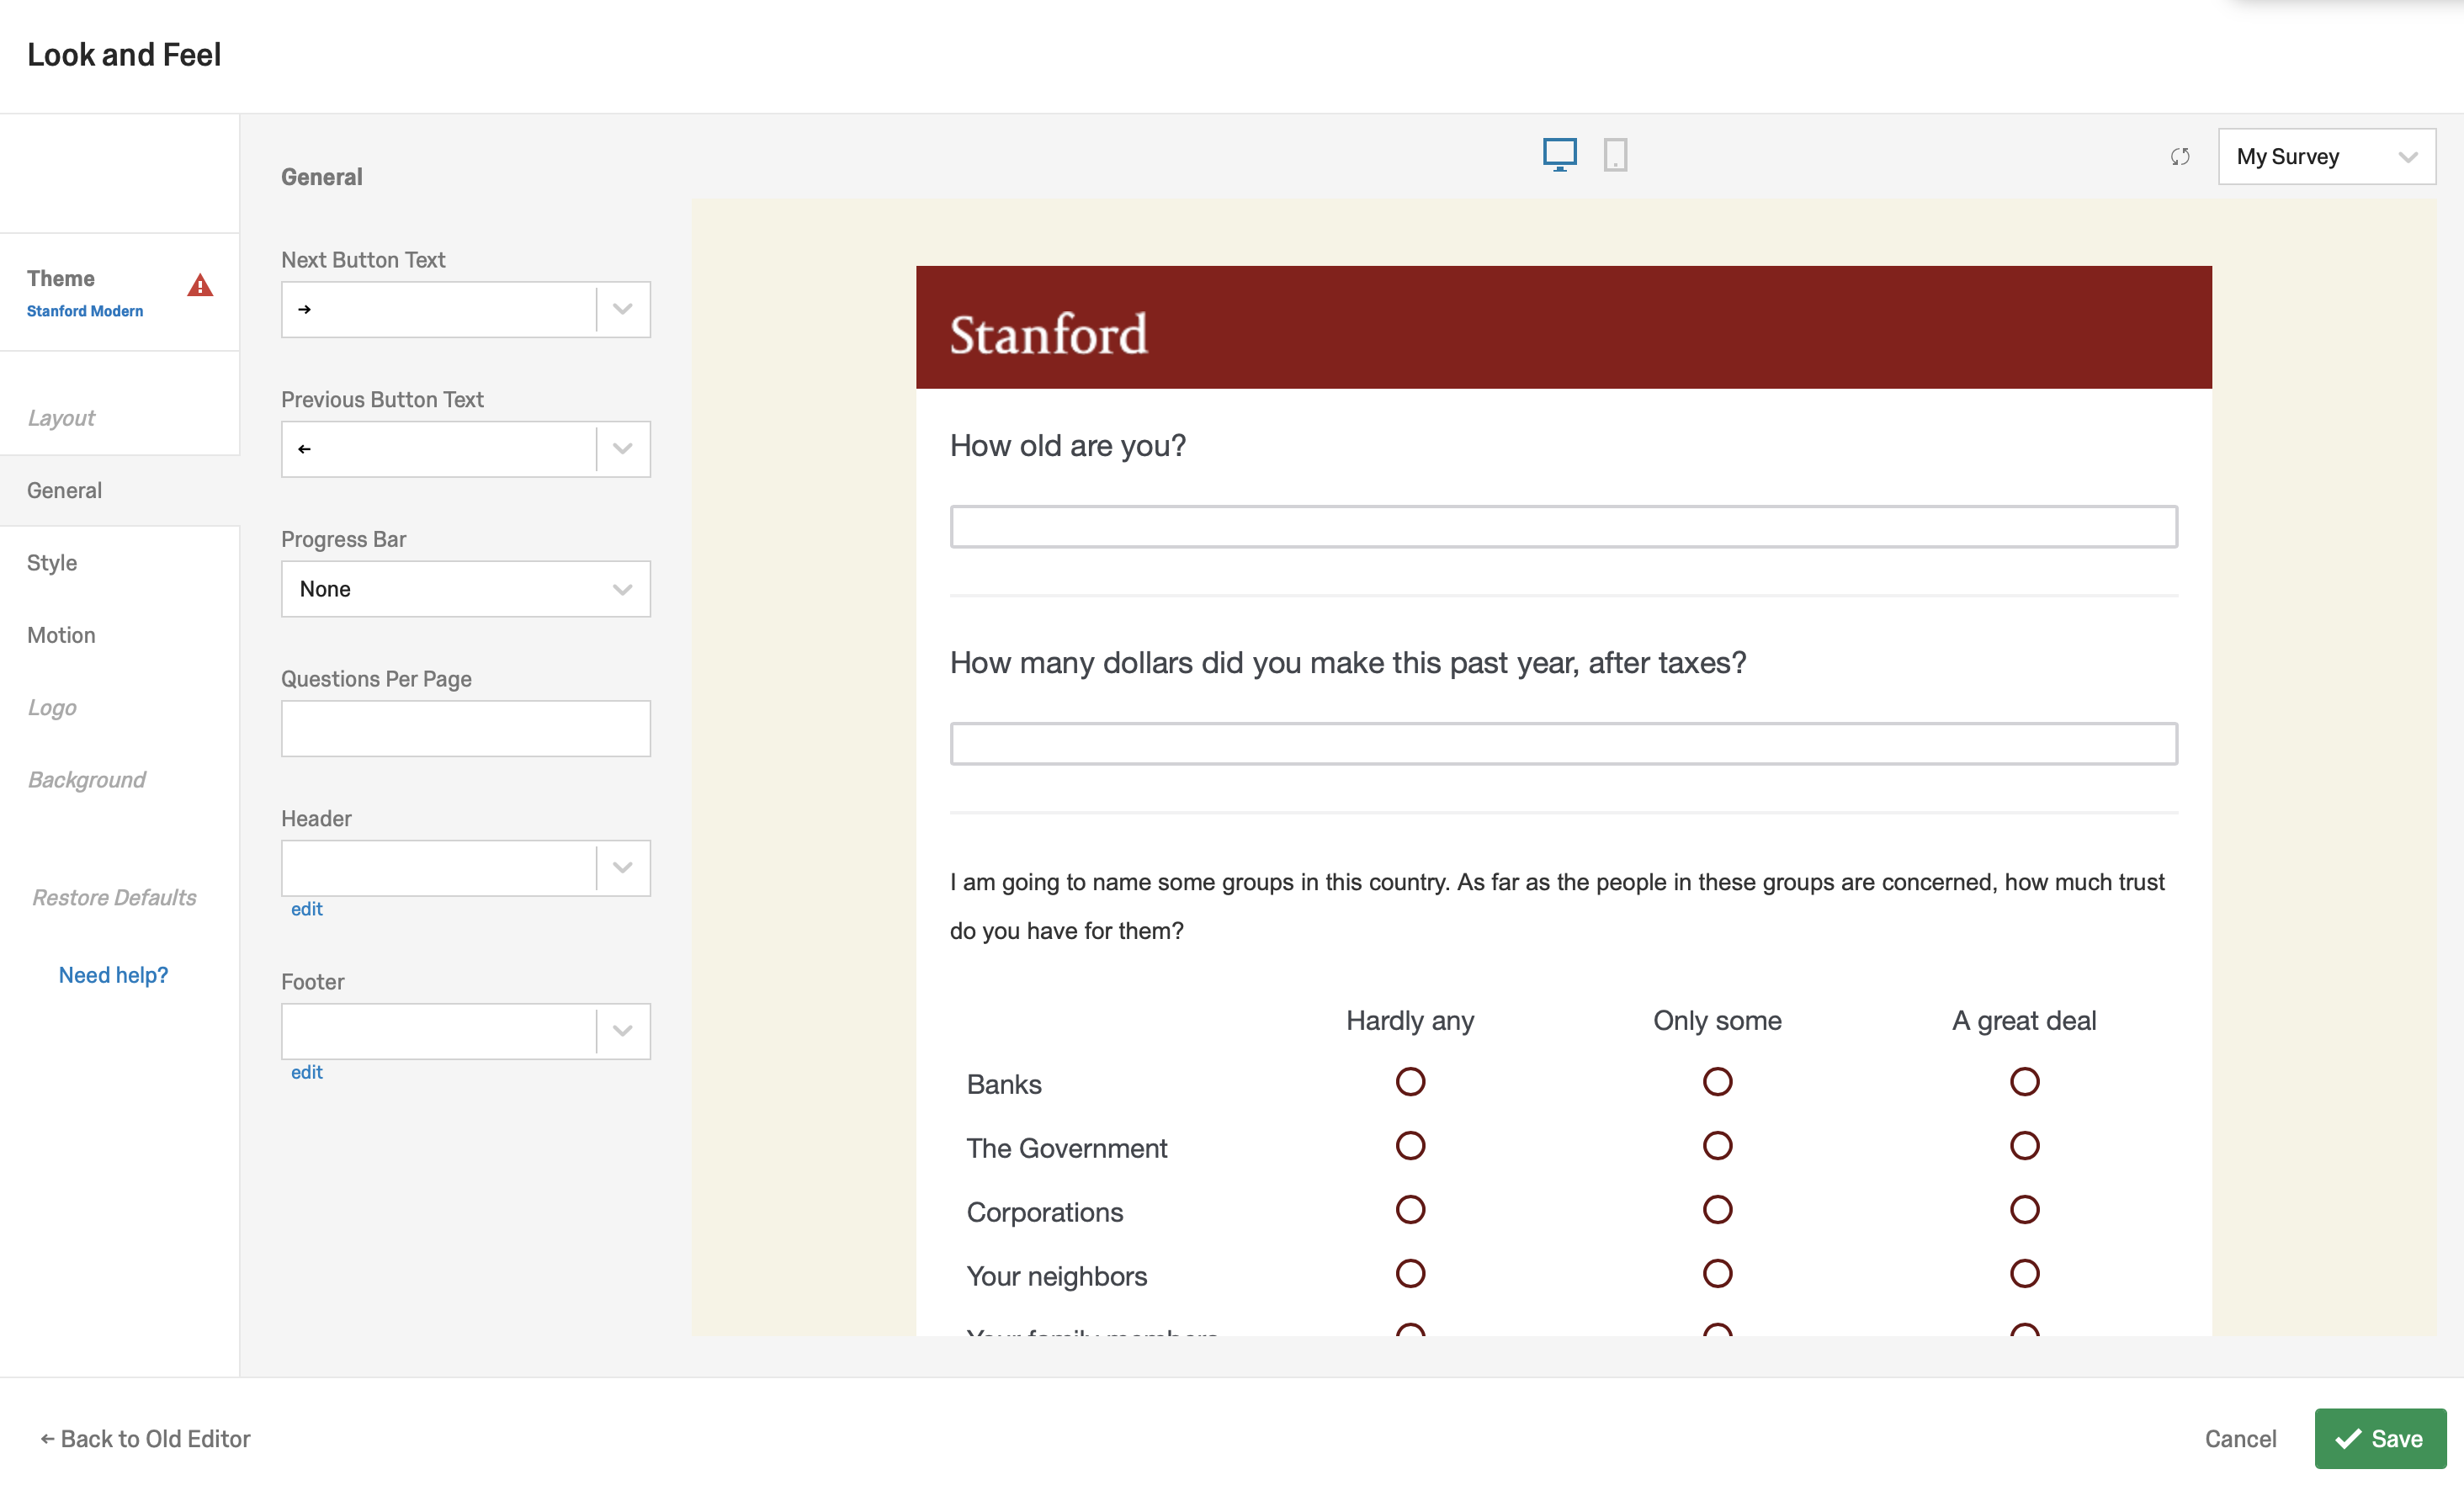Open the Header dropdown chevron
Viewport: 2464px width, 1496px height.
[x=622, y=868]
